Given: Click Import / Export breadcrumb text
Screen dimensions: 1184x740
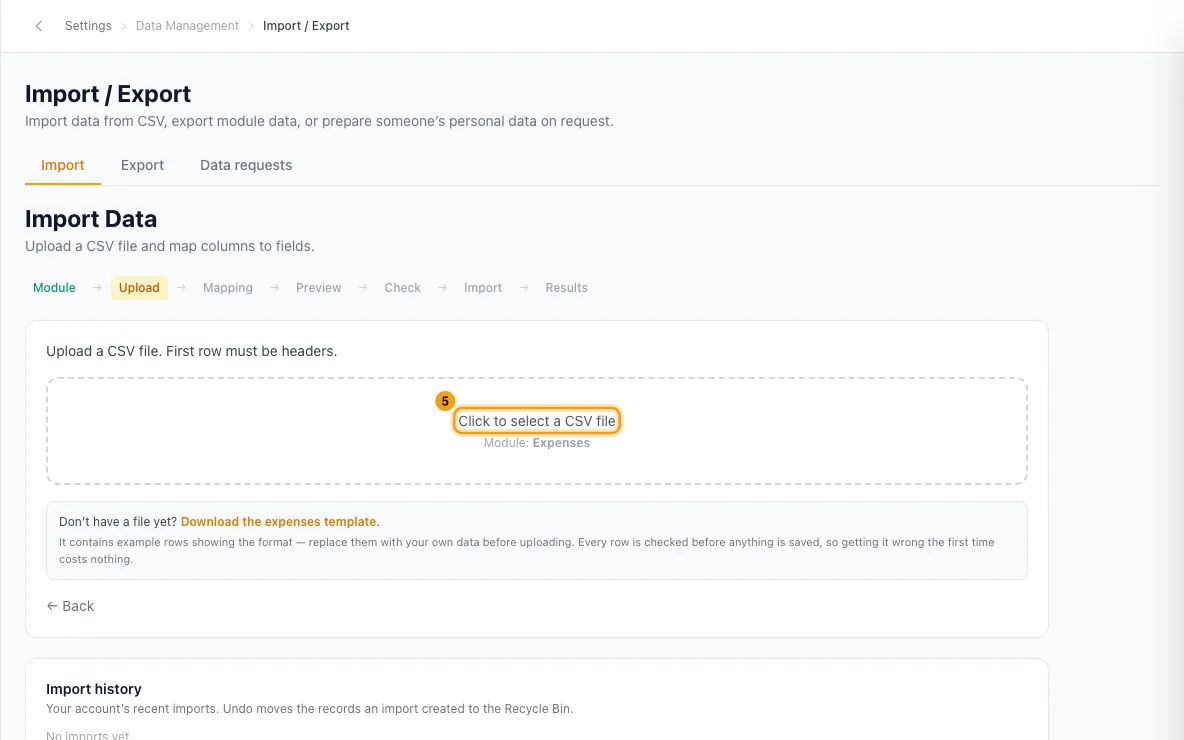Looking at the screenshot, I should 306,26.
